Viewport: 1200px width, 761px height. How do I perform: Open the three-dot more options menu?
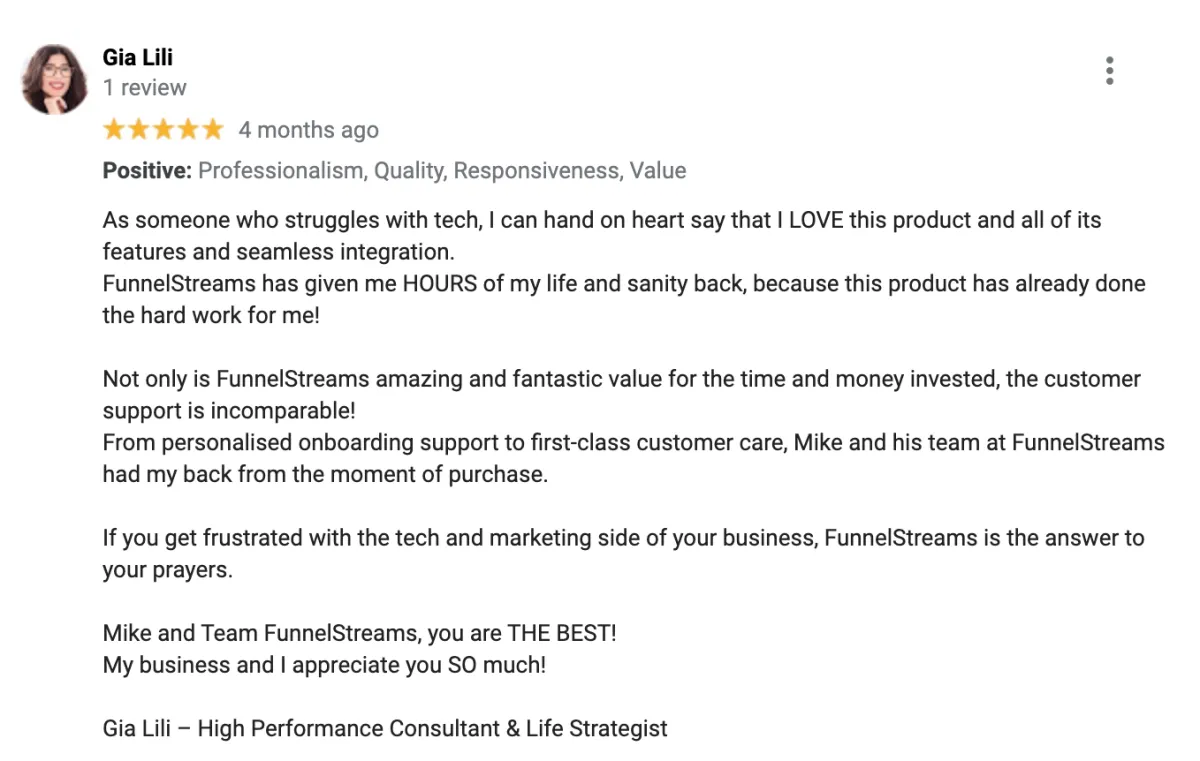coord(1109,71)
